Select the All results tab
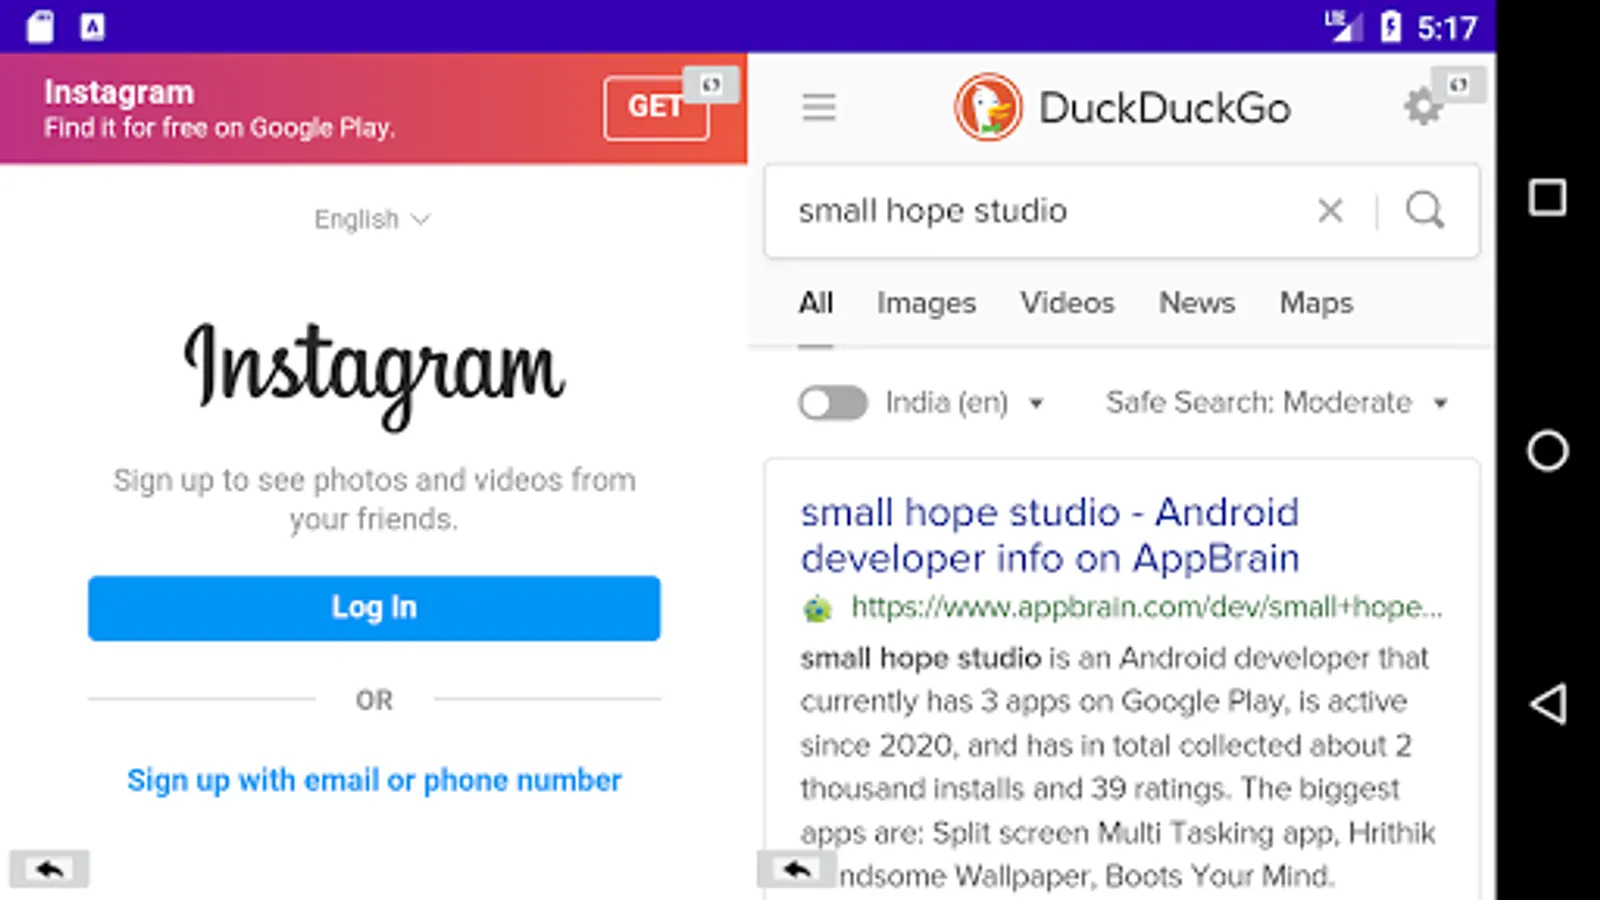This screenshot has height=900, width=1600. pos(816,303)
